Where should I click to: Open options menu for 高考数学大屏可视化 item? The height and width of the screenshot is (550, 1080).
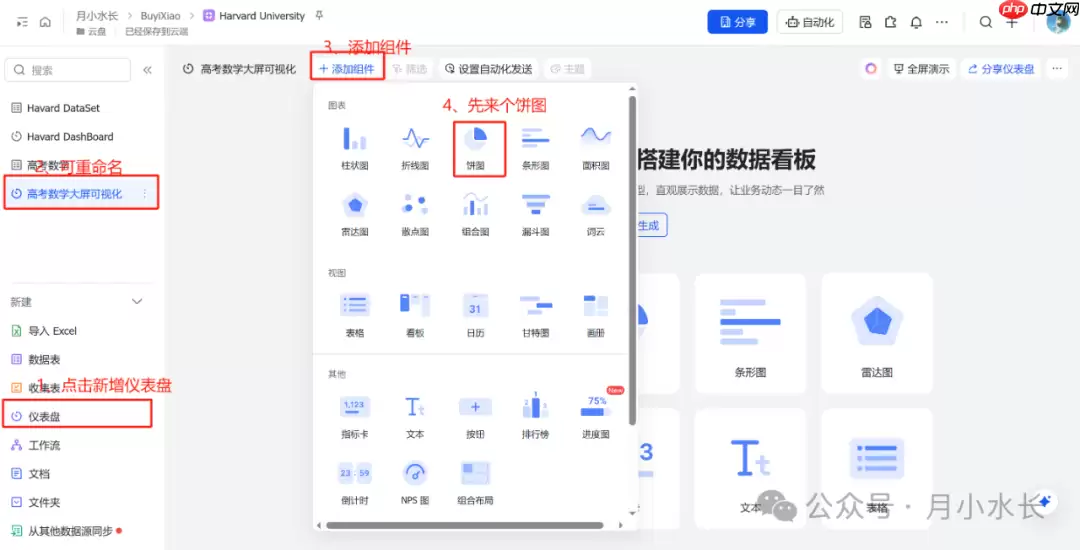[x=144, y=194]
